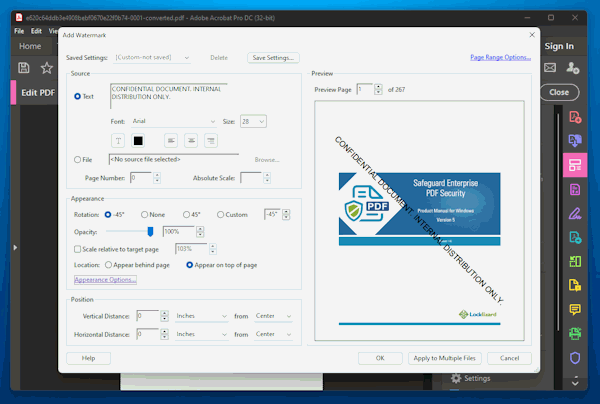600x404 pixels.
Task: Open the purple document tool below Edit PDF in the sidebar
Action: point(575,190)
